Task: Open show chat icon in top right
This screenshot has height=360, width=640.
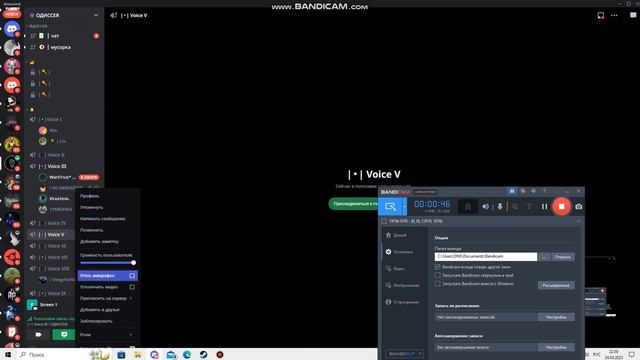Action: point(633,16)
